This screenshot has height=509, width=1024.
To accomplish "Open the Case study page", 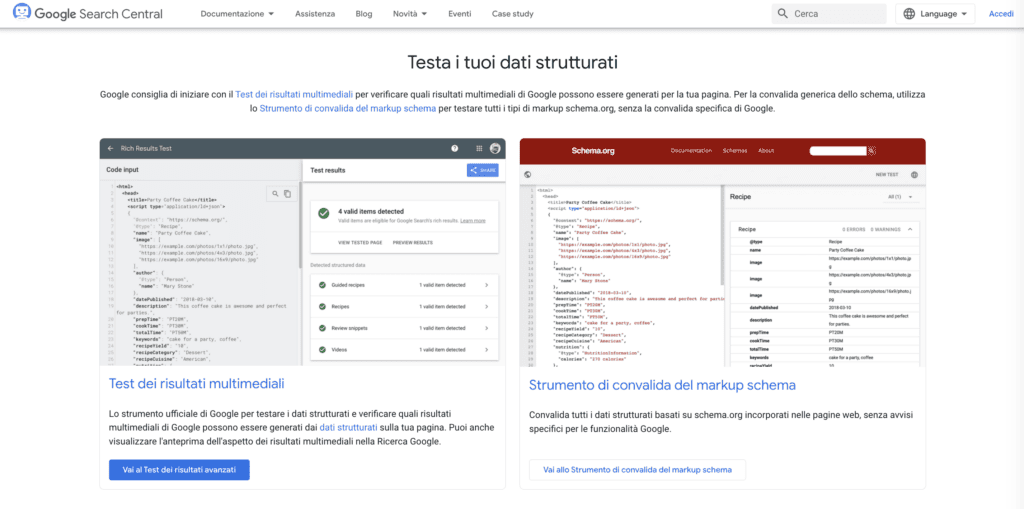I will (x=513, y=14).
